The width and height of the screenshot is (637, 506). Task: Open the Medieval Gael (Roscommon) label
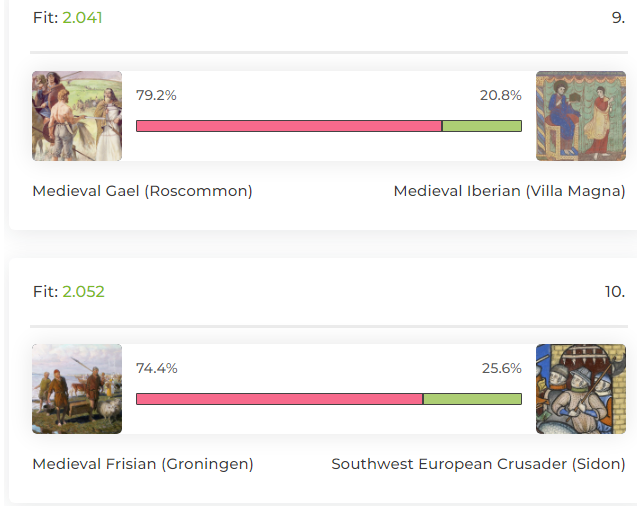point(142,191)
